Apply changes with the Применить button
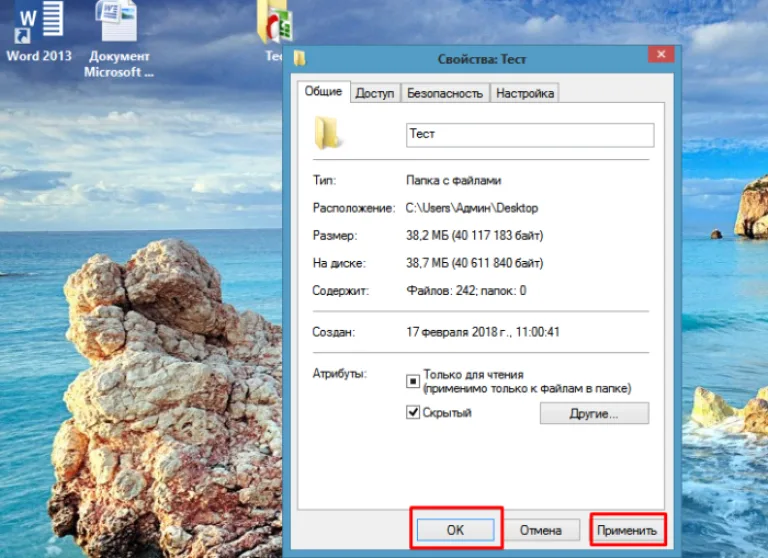 tap(627, 530)
